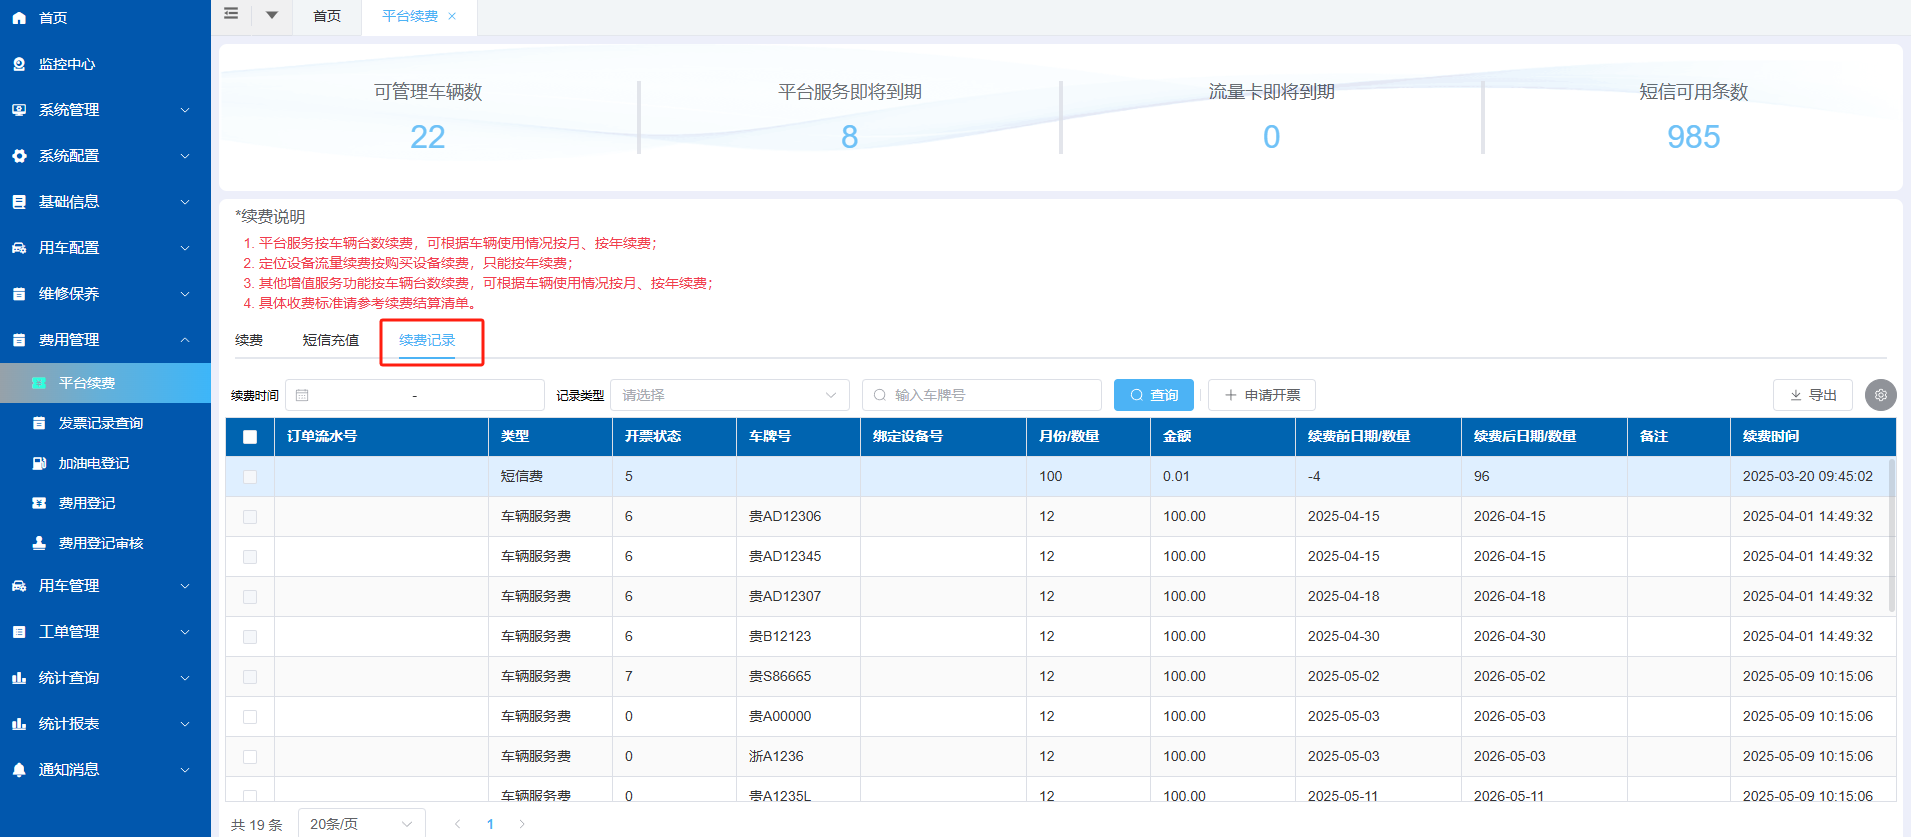The width and height of the screenshot is (1911, 837).
Task: Open the table column settings gear
Action: [1880, 395]
